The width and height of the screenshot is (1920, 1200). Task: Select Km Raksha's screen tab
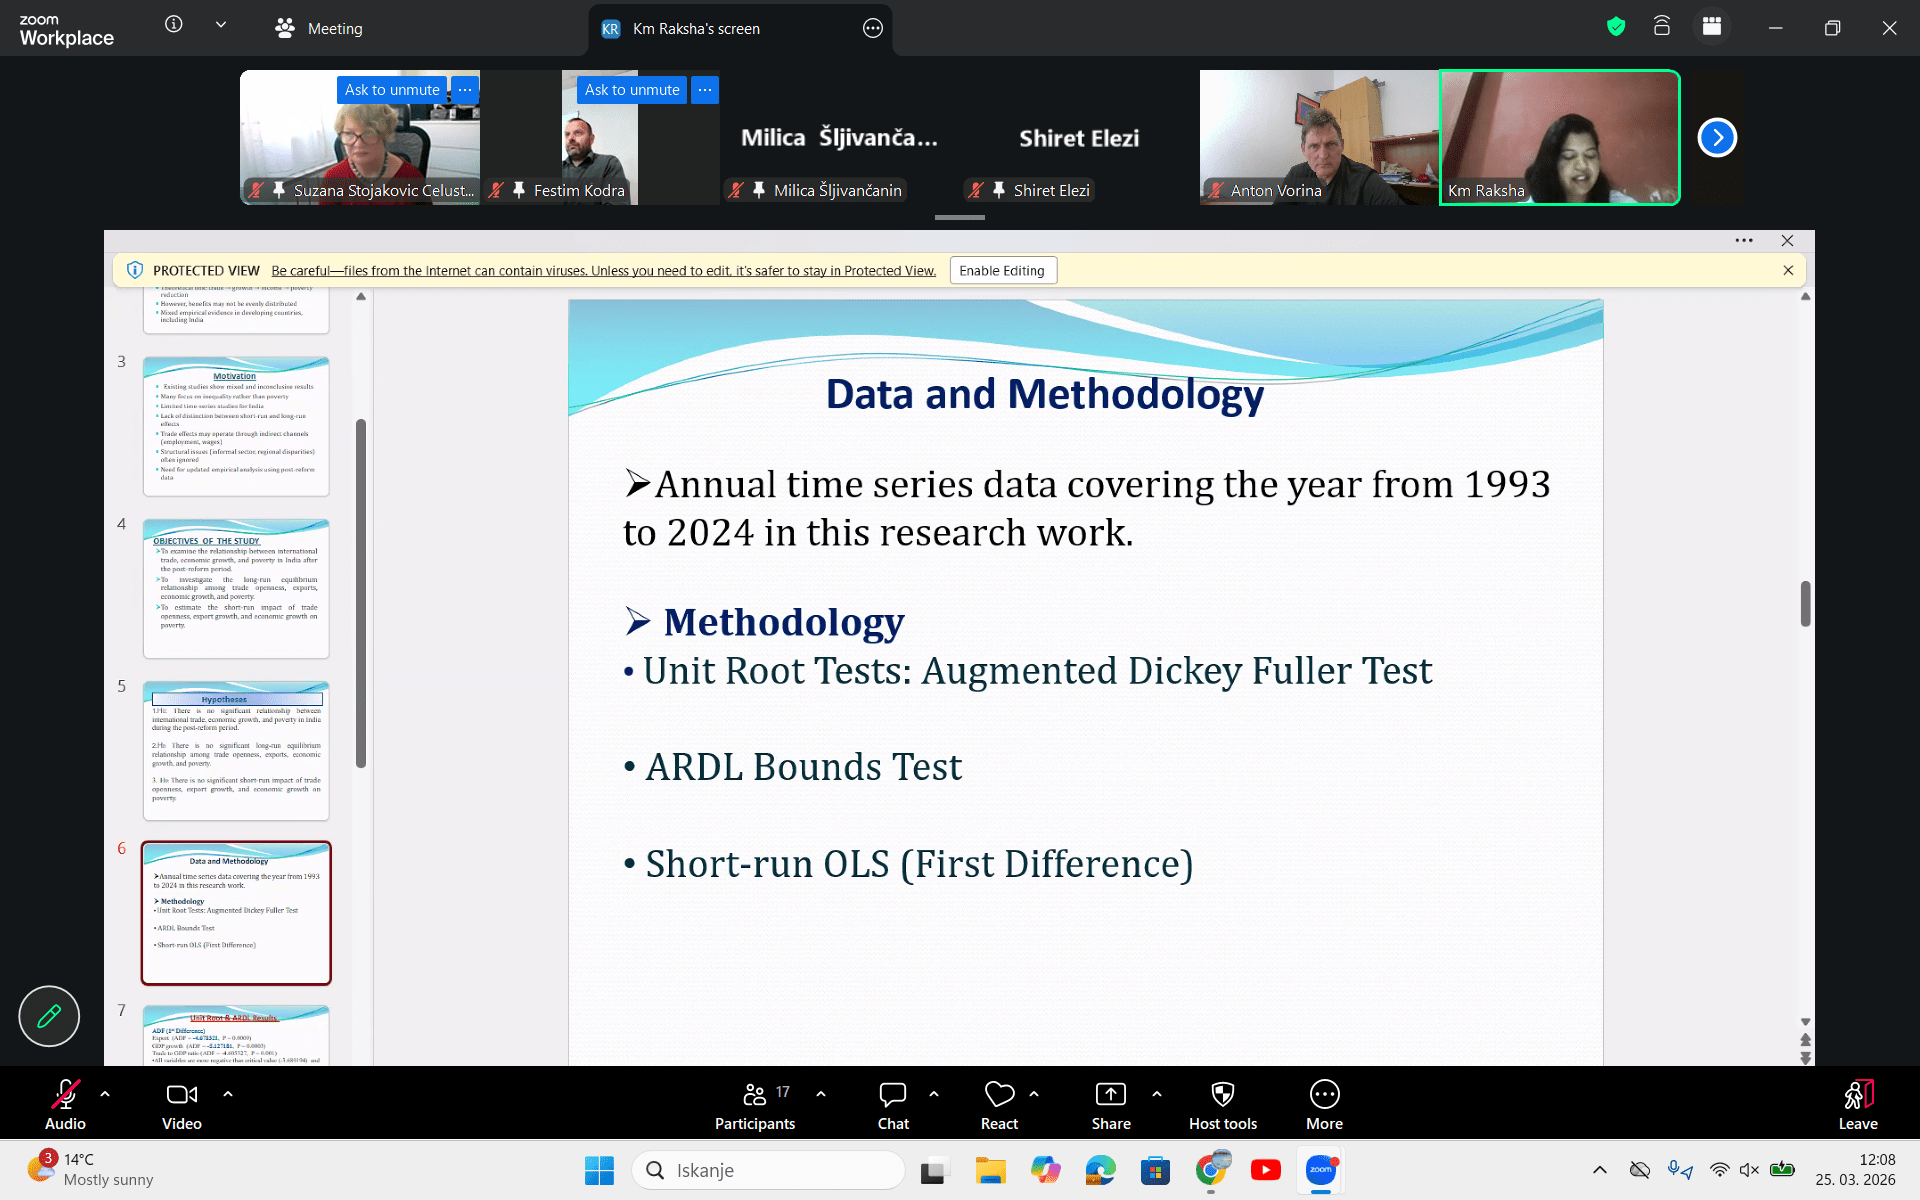(696, 28)
